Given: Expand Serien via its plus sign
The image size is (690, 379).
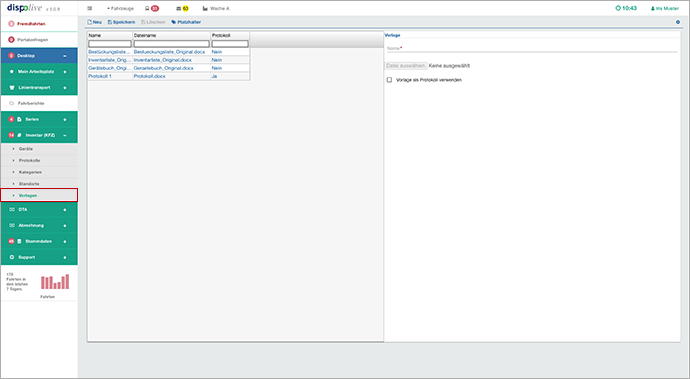Looking at the screenshot, I should tap(65, 119).
